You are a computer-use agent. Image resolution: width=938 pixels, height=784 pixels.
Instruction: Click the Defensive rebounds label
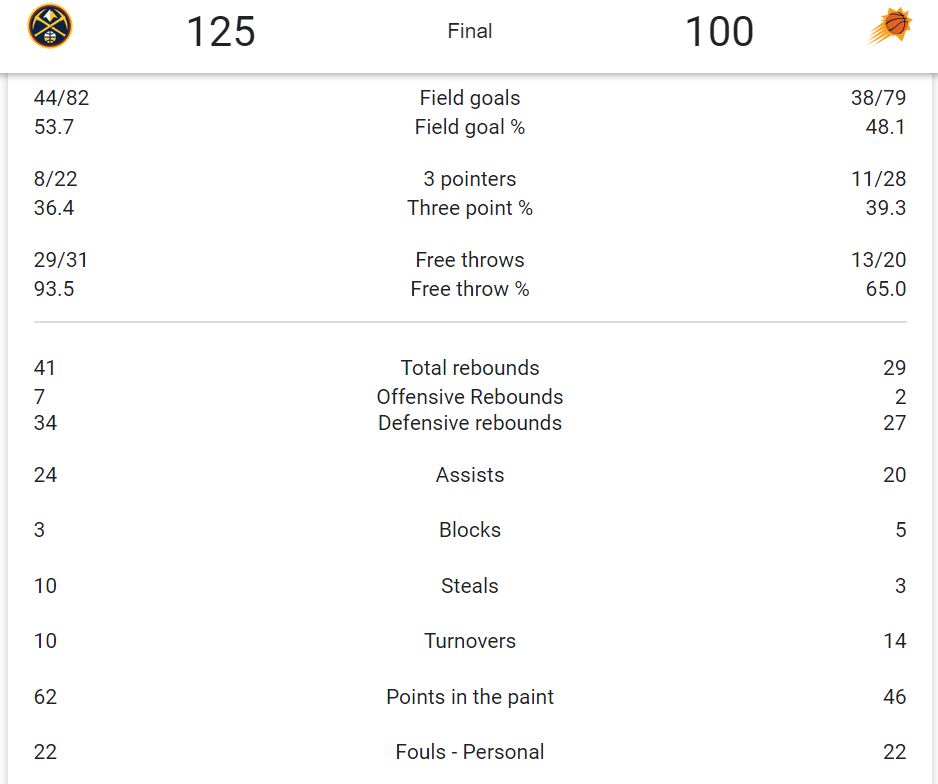470,423
